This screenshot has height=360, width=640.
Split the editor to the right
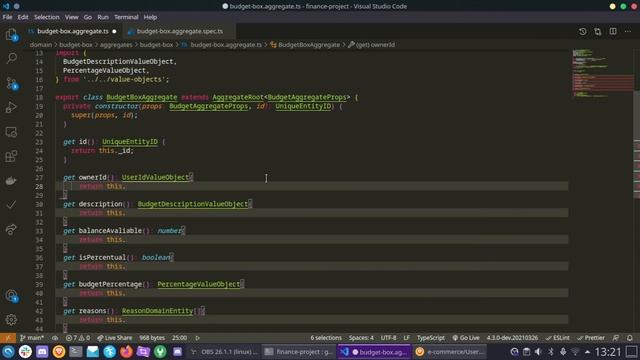coord(613,31)
